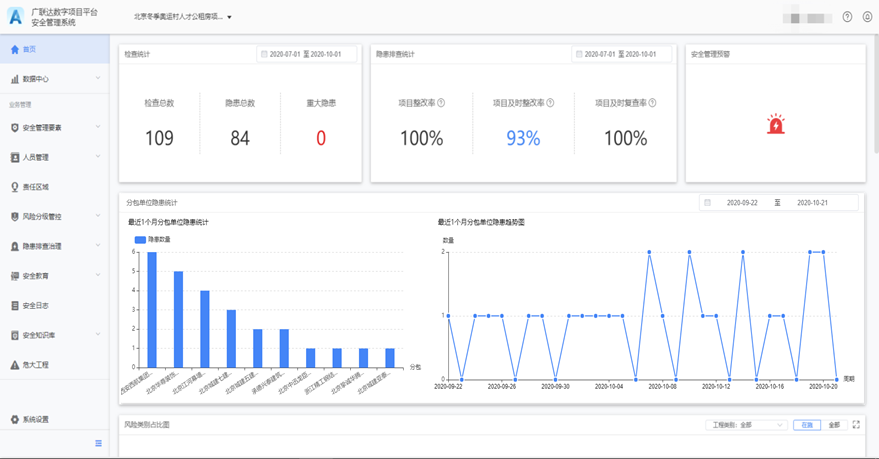Image resolution: width=879 pixels, height=459 pixels.
Task: Click the trend line point at 2020-09-22
Action: [448, 316]
